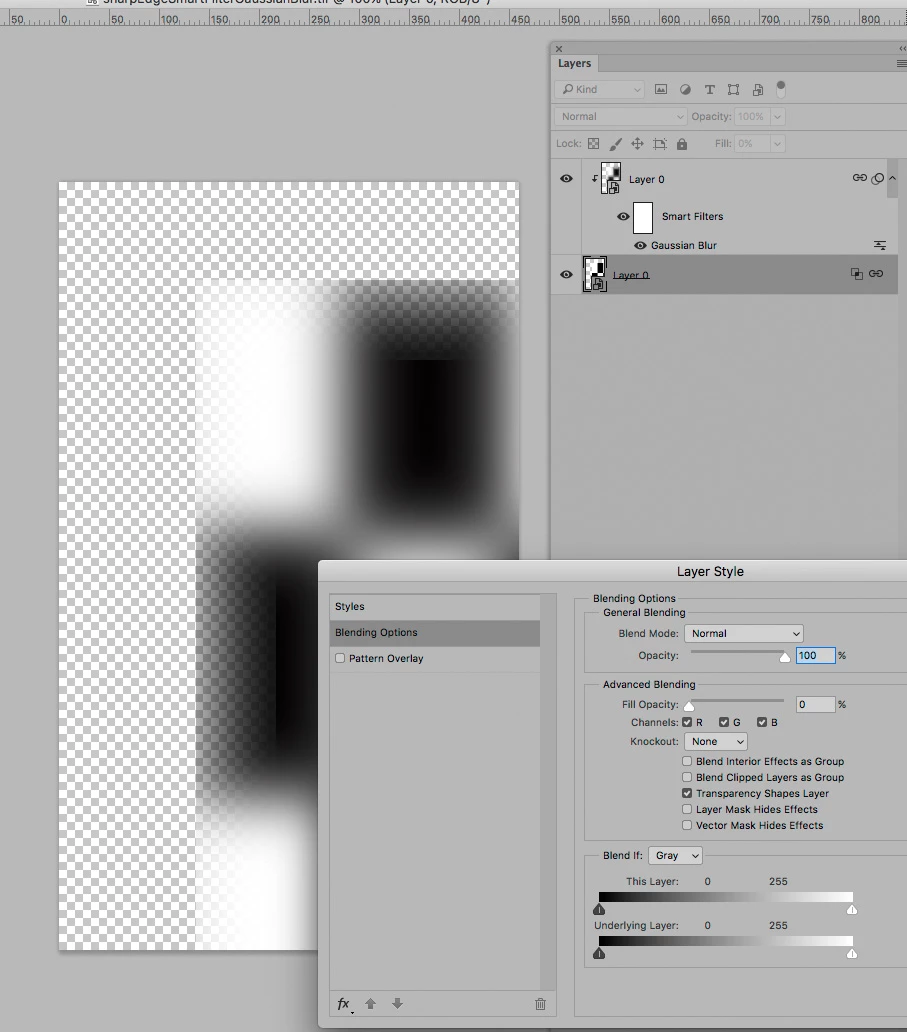The width and height of the screenshot is (907, 1032).
Task: Select the Pattern Overlay list entry label
Action: click(386, 658)
